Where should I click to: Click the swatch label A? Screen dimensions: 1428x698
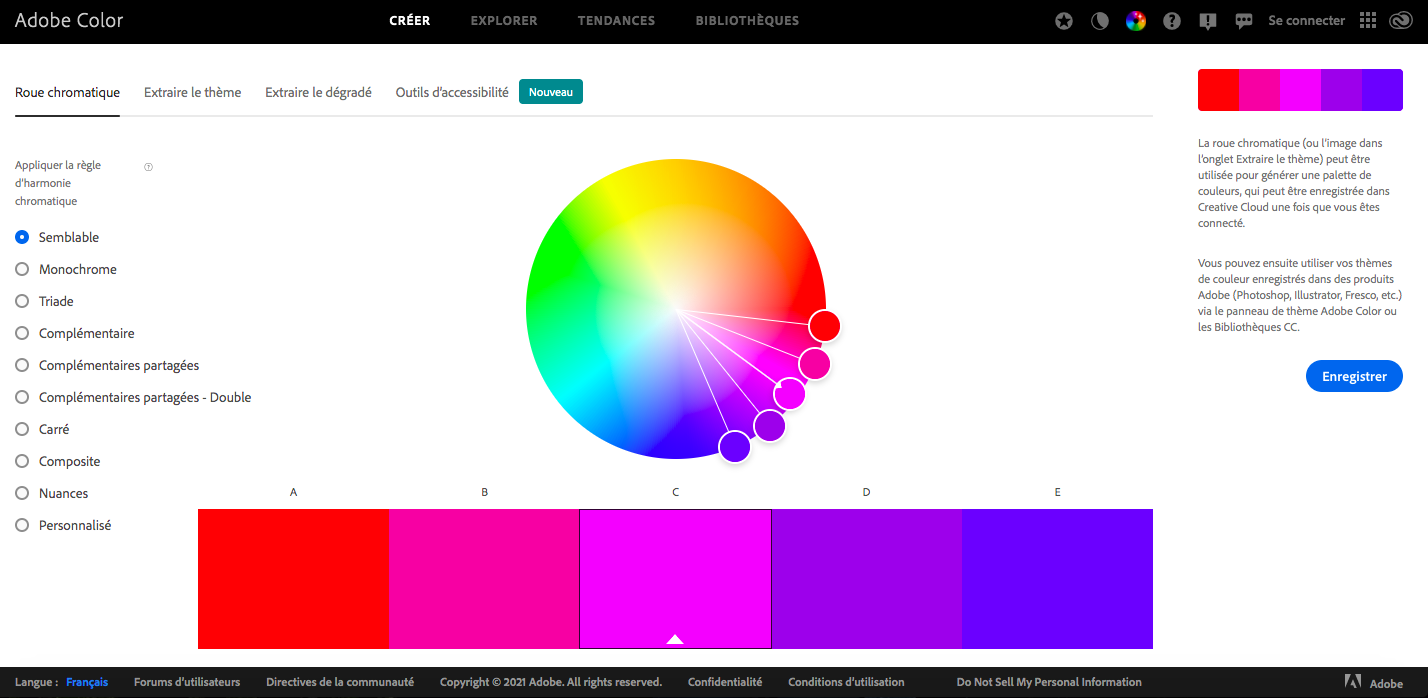(x=293, y=492)
